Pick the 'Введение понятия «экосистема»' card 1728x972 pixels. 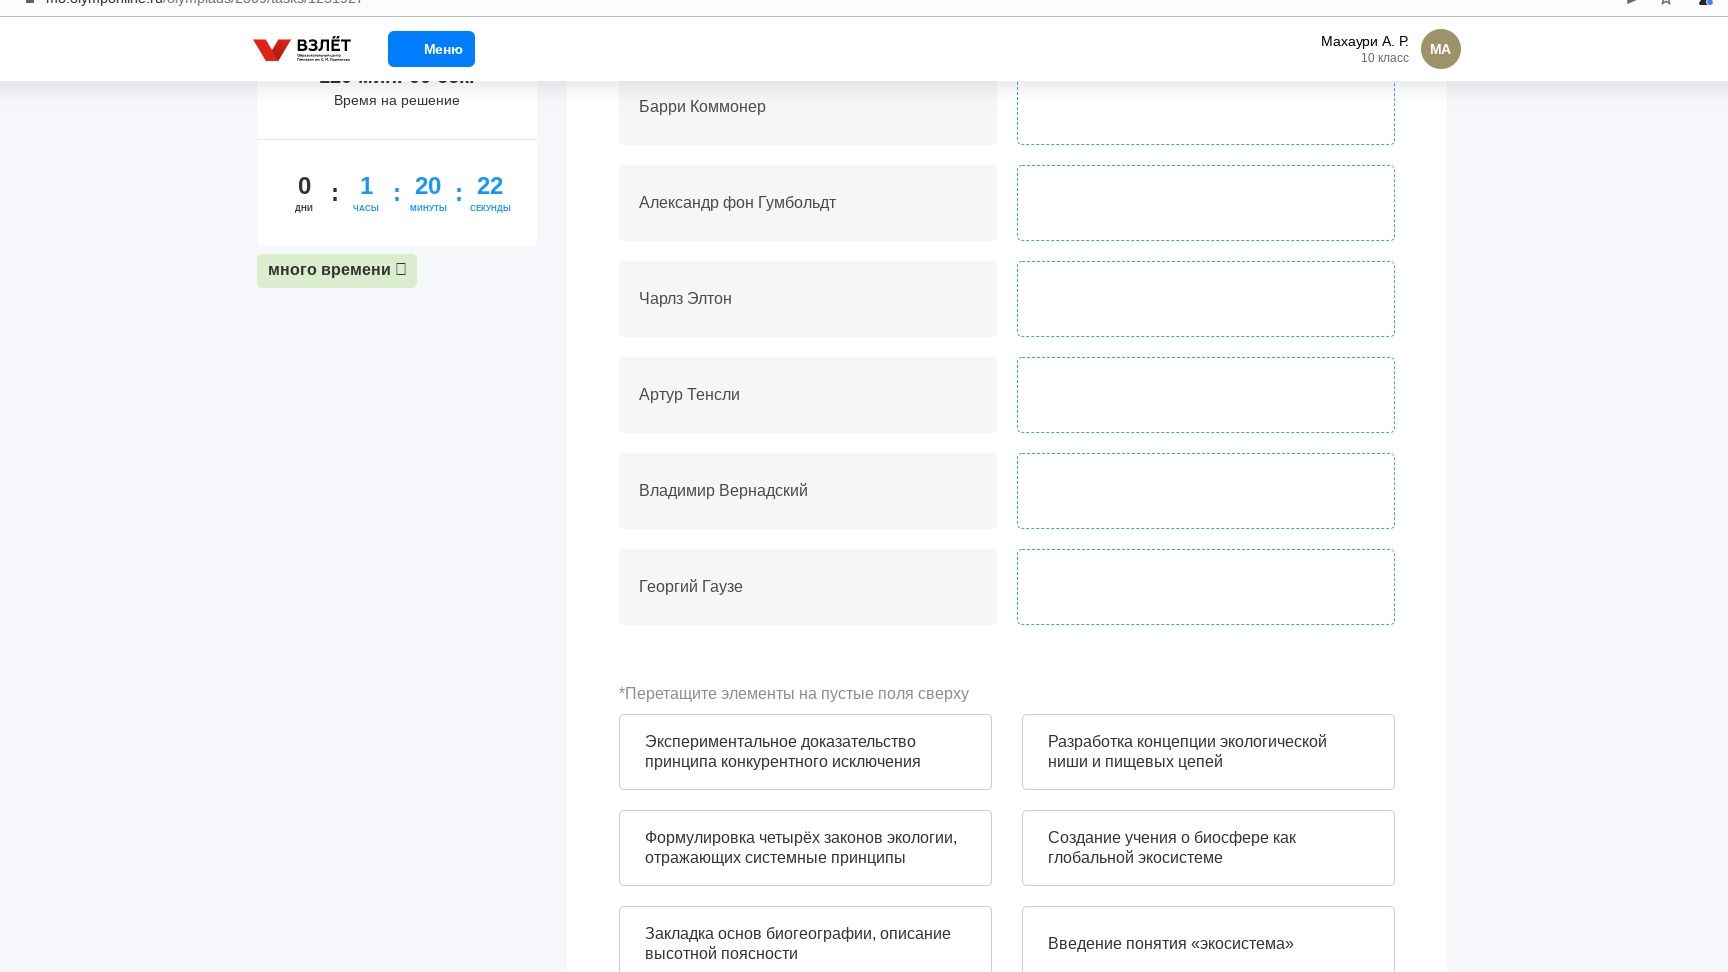[x=1208, y=940]
